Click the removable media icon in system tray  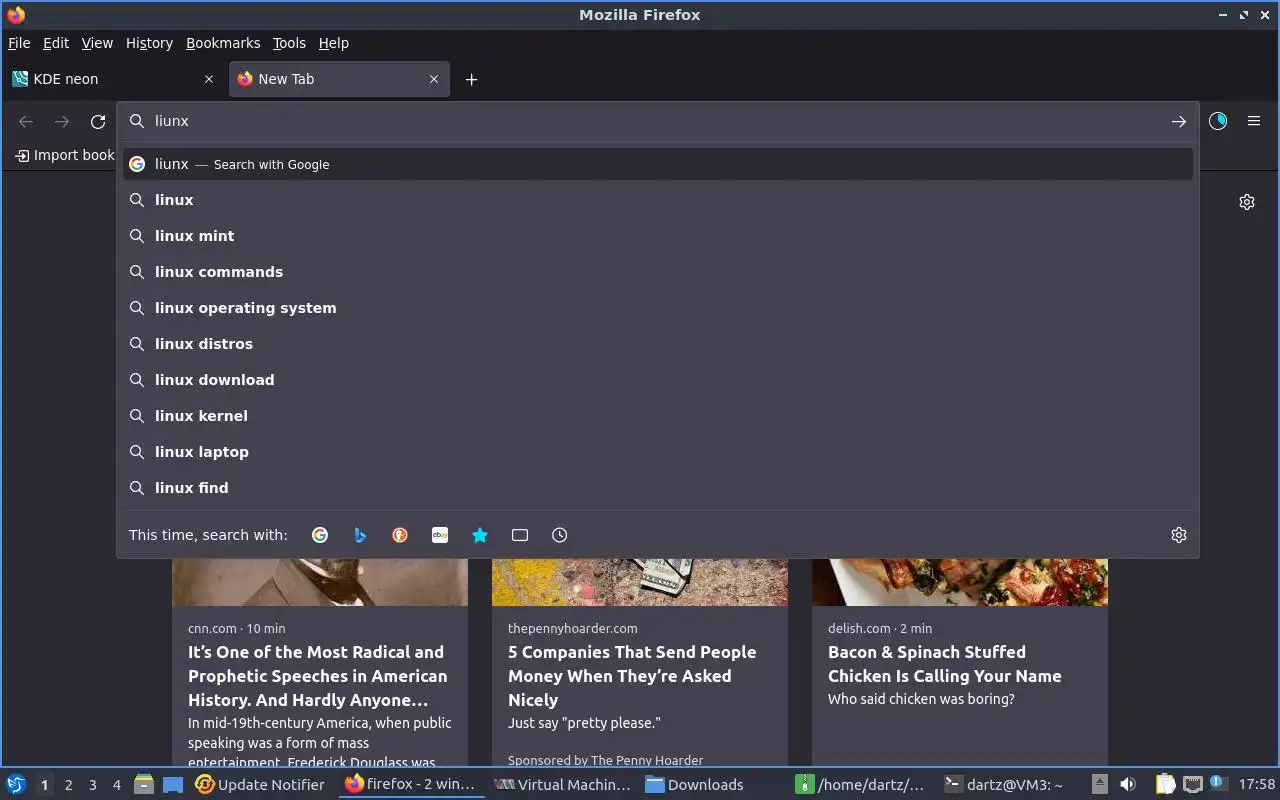click(x=1099, y=785)
